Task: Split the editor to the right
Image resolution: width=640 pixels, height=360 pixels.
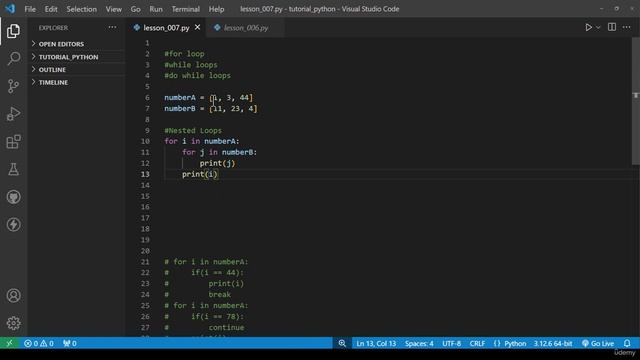Action: (x=611, y=27)
